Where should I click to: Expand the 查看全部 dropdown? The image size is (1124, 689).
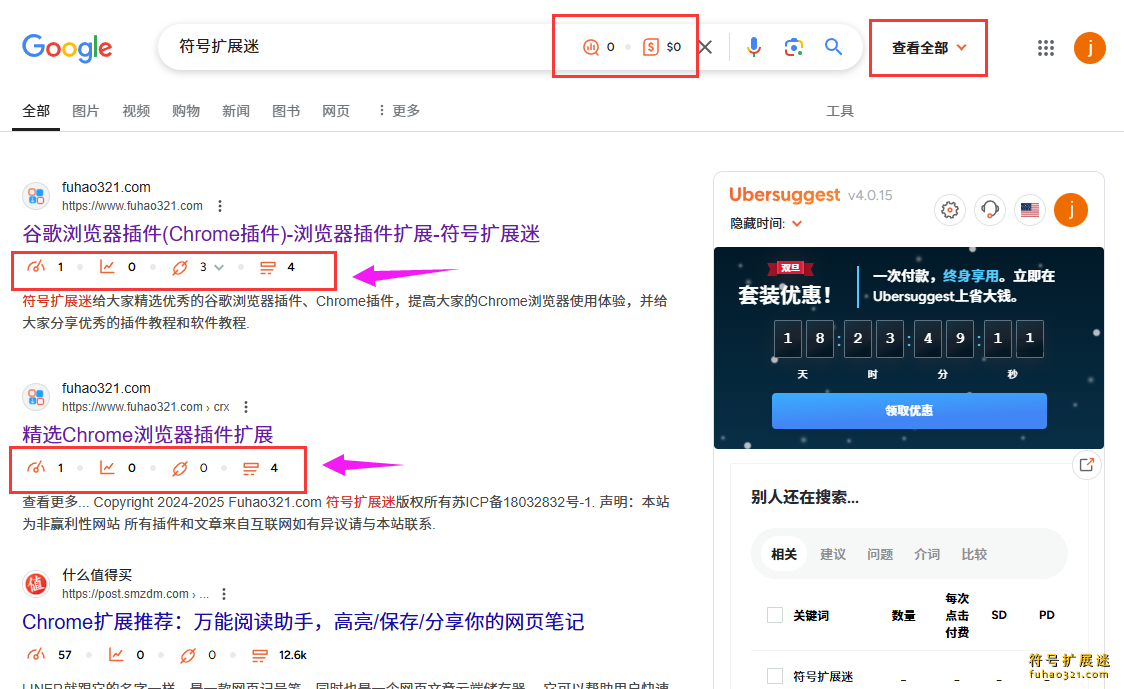point(929,48)
